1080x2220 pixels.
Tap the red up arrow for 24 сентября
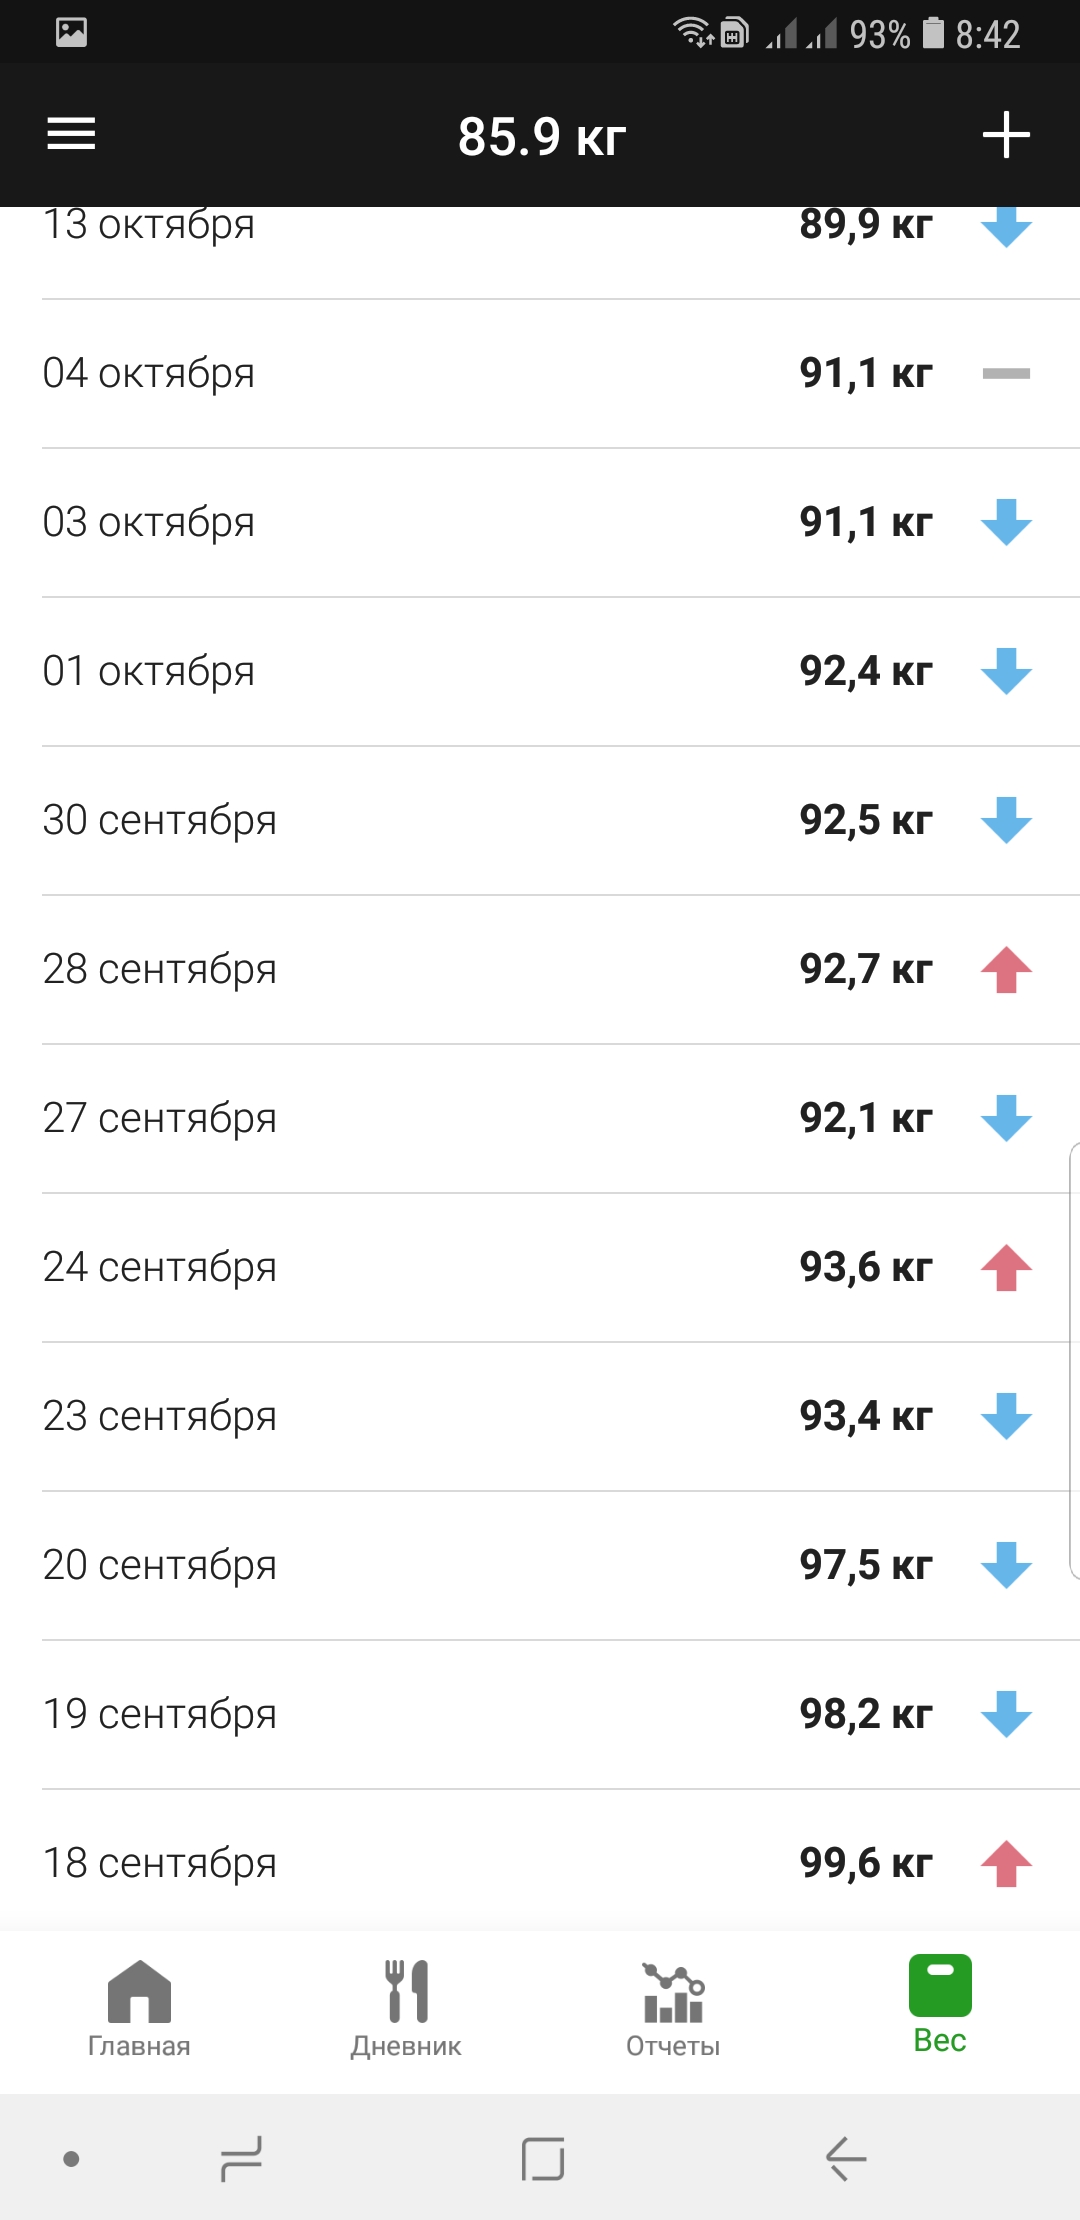pos(1006,1267)
